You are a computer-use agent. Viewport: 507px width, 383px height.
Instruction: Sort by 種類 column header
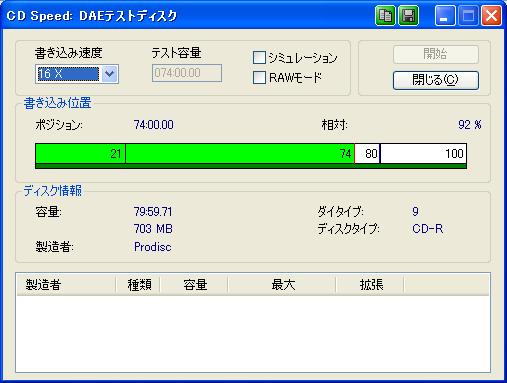tap(138, 285)
